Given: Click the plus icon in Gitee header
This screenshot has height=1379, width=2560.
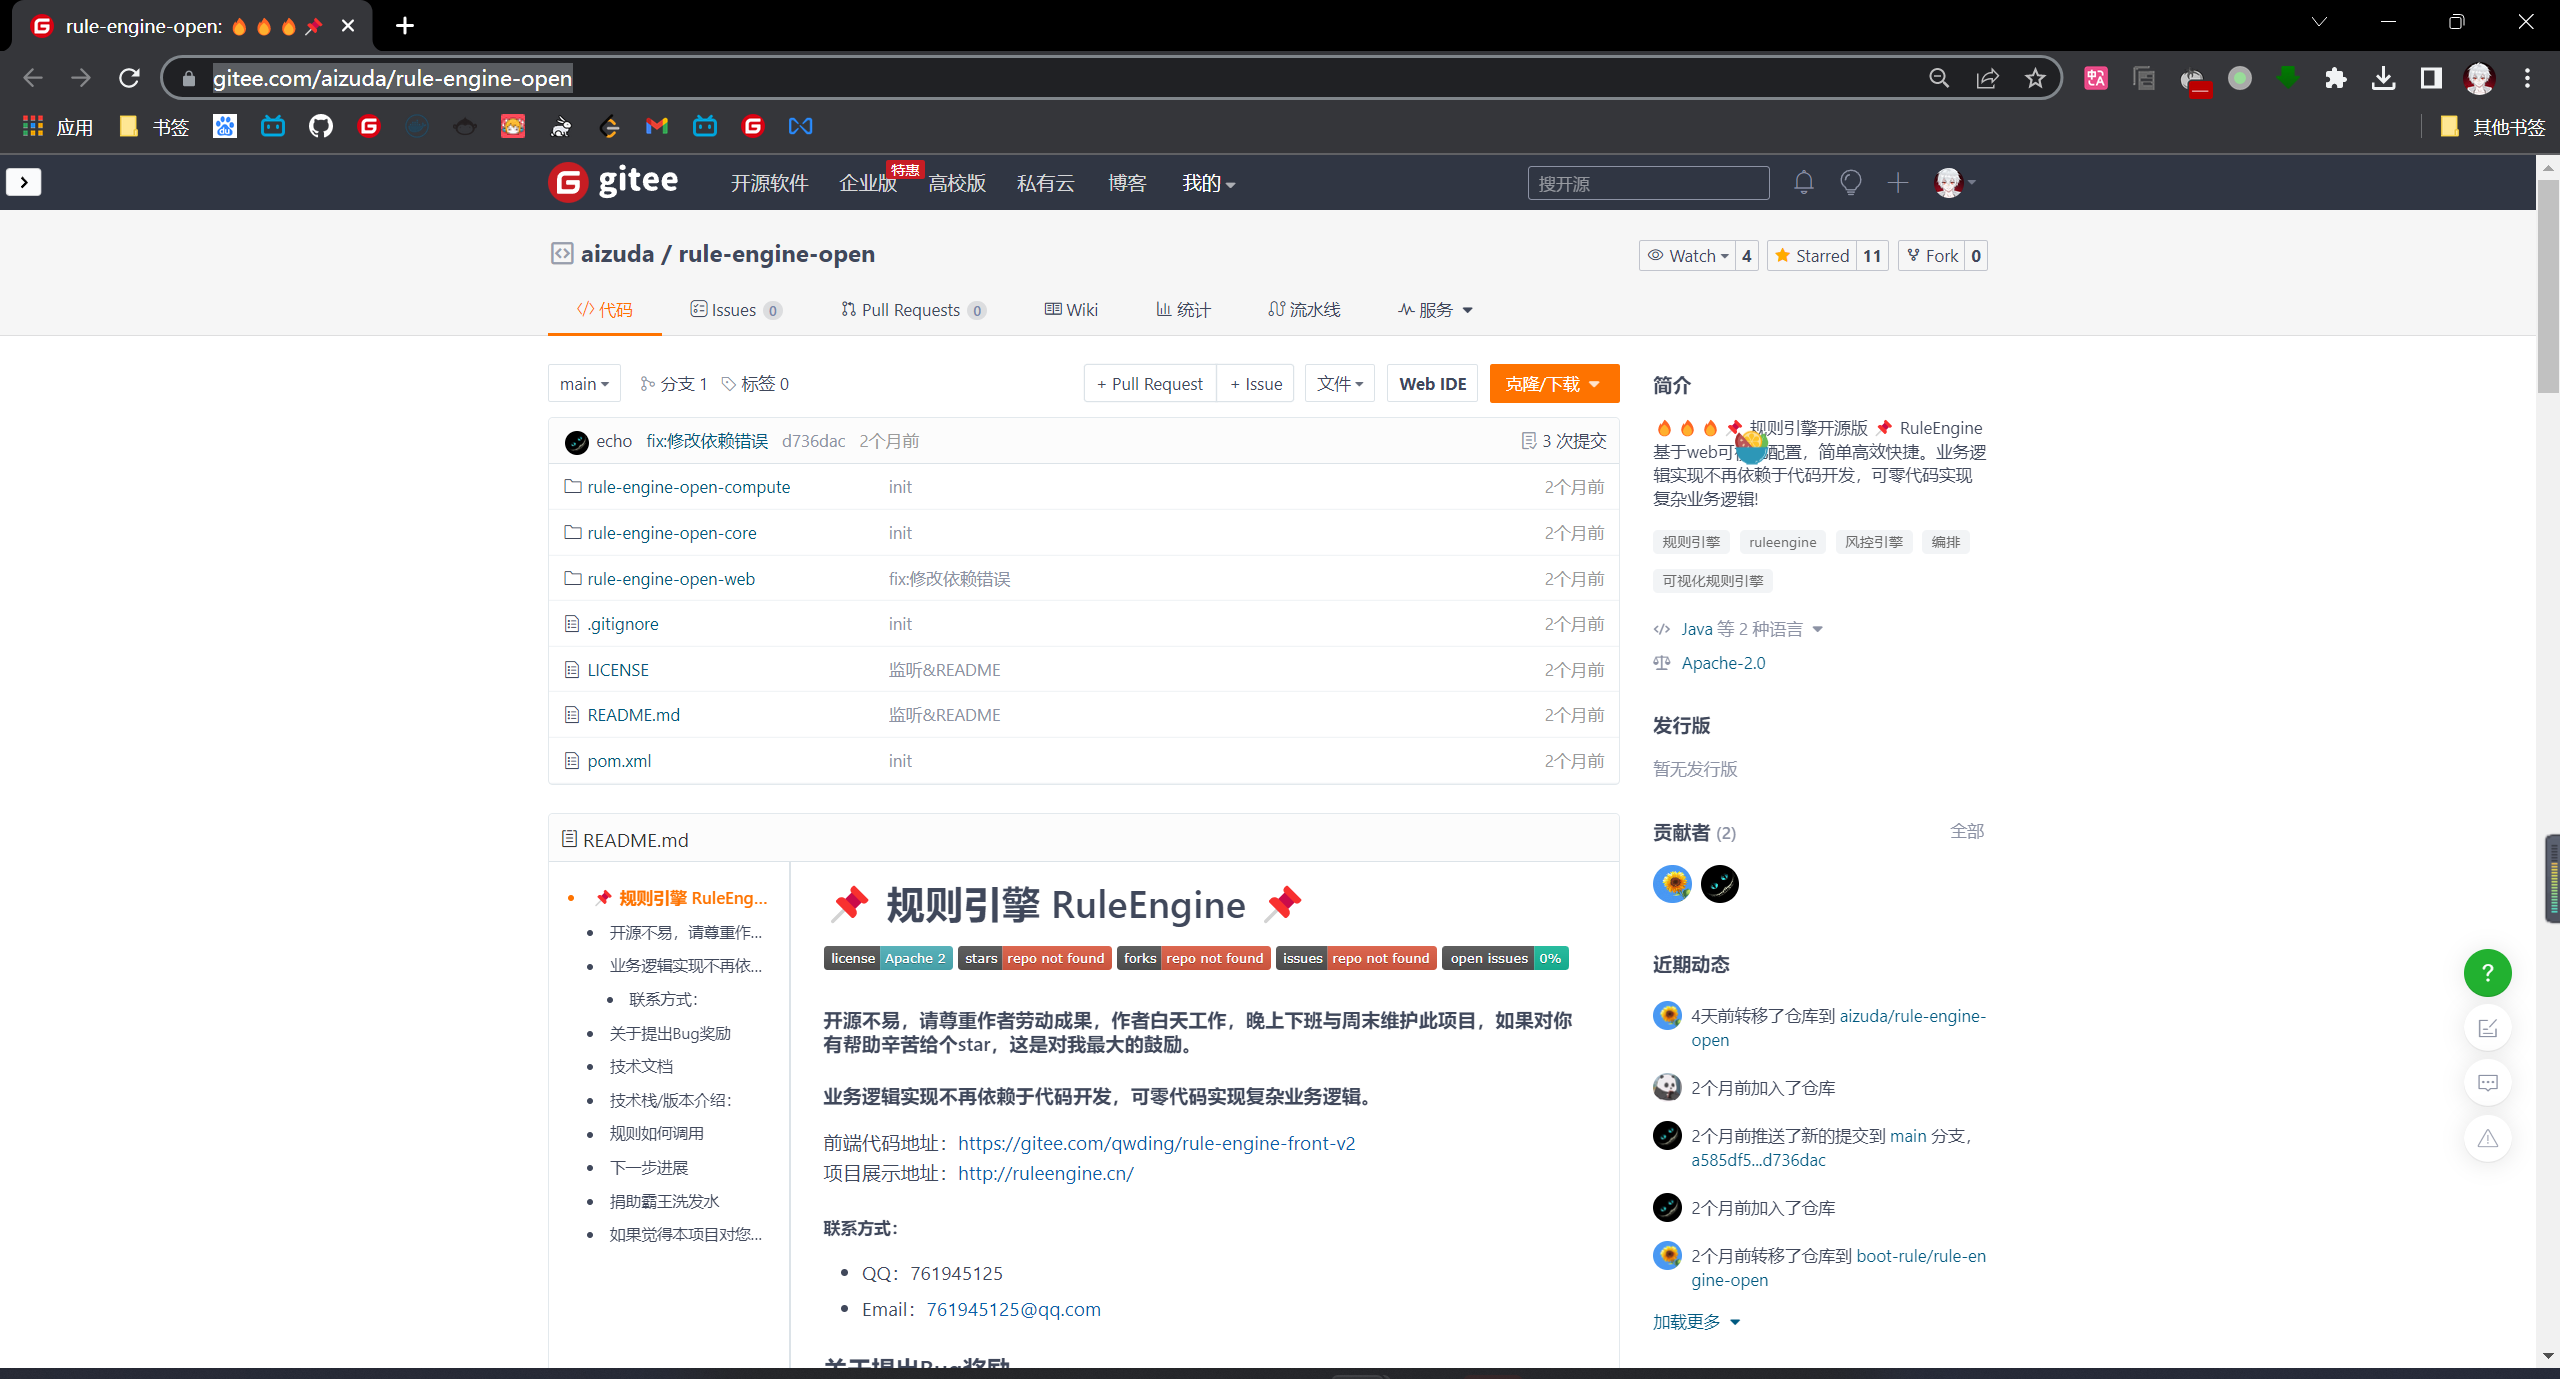Looking at the screenshot, I should point(1897,183).
